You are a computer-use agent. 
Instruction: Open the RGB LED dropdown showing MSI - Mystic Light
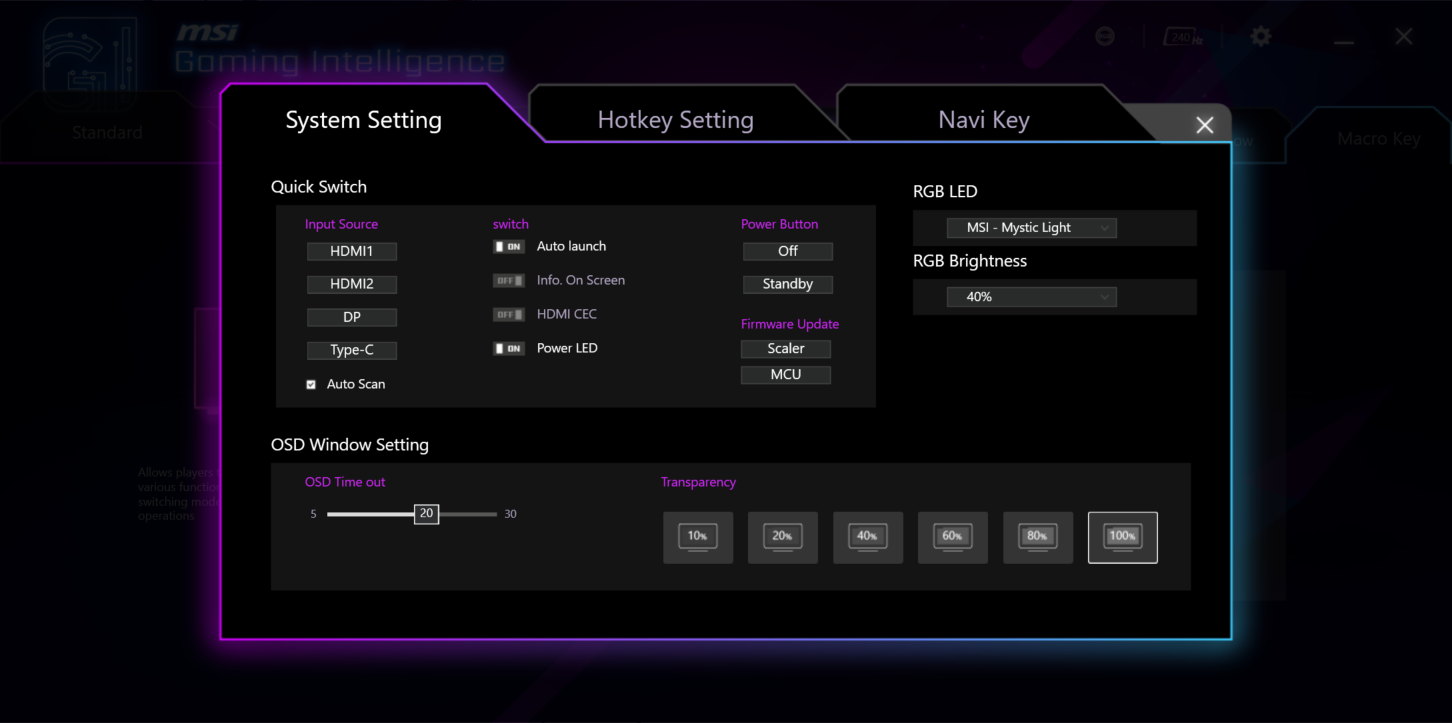1031,227
